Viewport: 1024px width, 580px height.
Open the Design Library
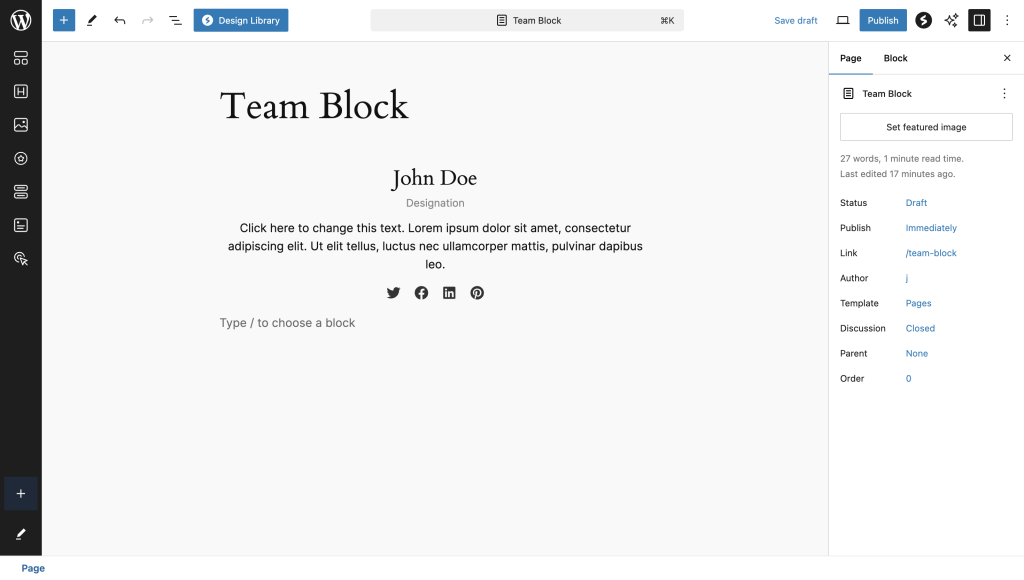pos(240,20)
